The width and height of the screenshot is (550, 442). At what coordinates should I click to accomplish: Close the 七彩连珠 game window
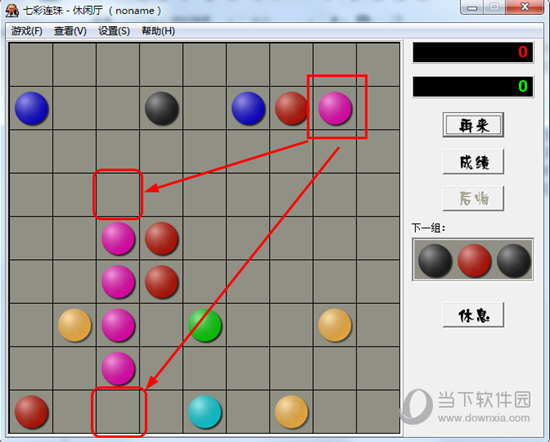tap(525, 7)
